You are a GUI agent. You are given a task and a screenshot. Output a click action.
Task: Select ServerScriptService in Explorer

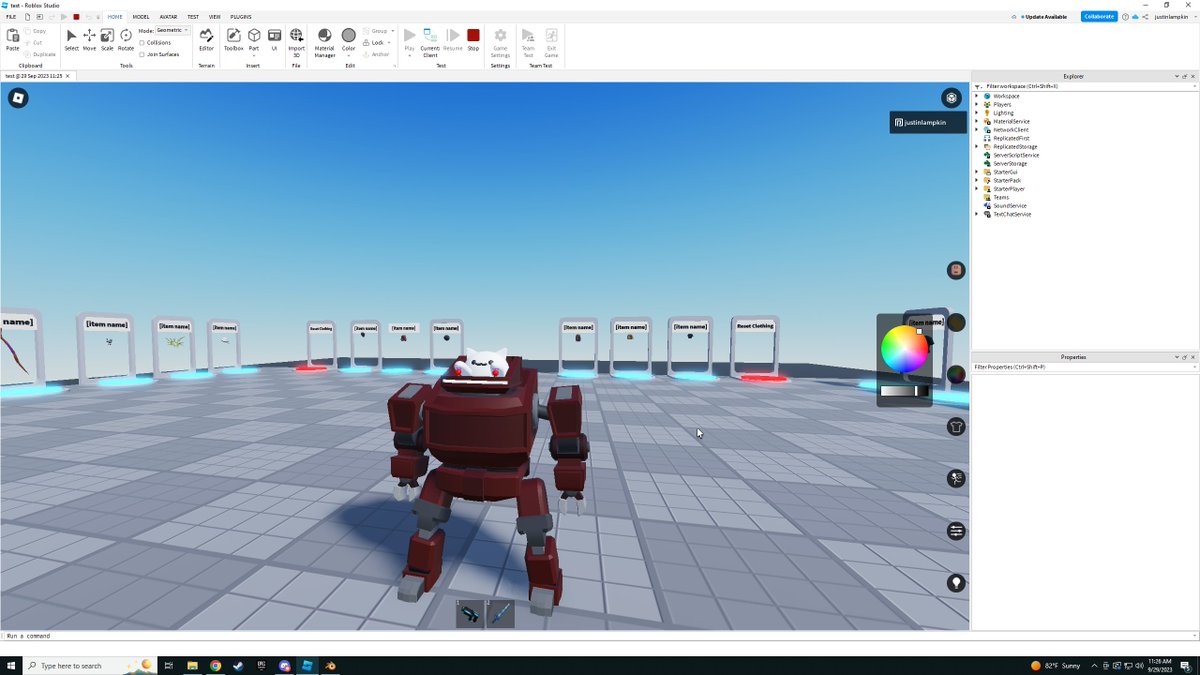tap(1016, 155)
